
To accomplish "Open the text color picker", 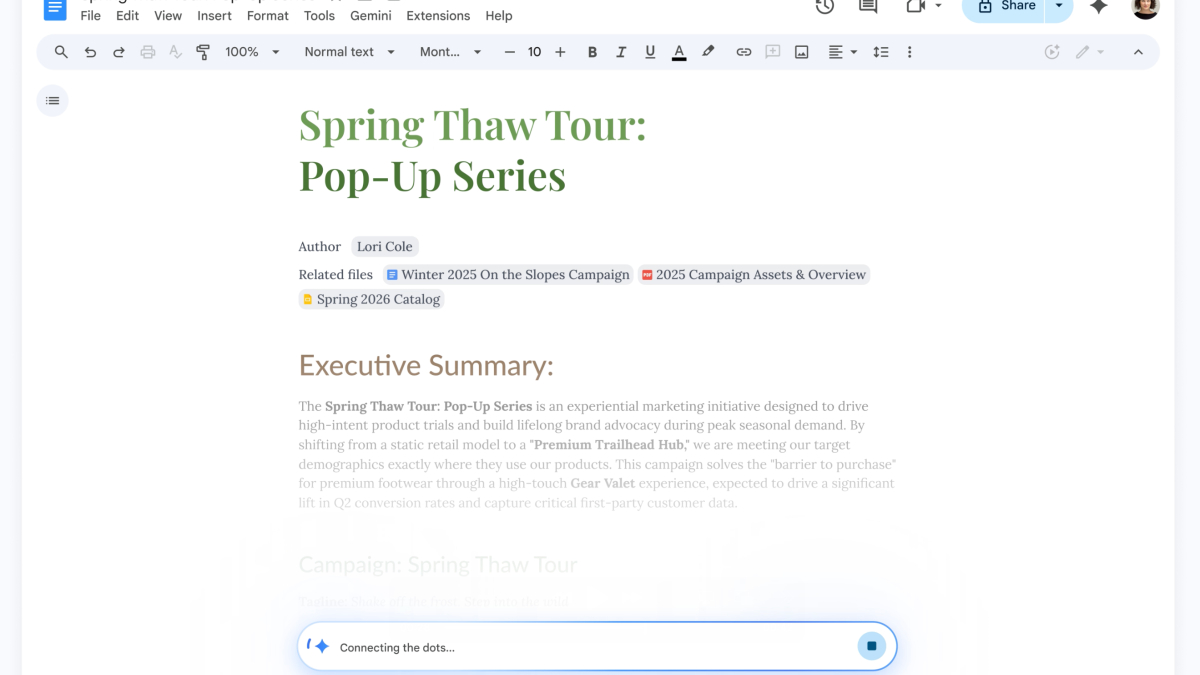I will pos(679,52).
